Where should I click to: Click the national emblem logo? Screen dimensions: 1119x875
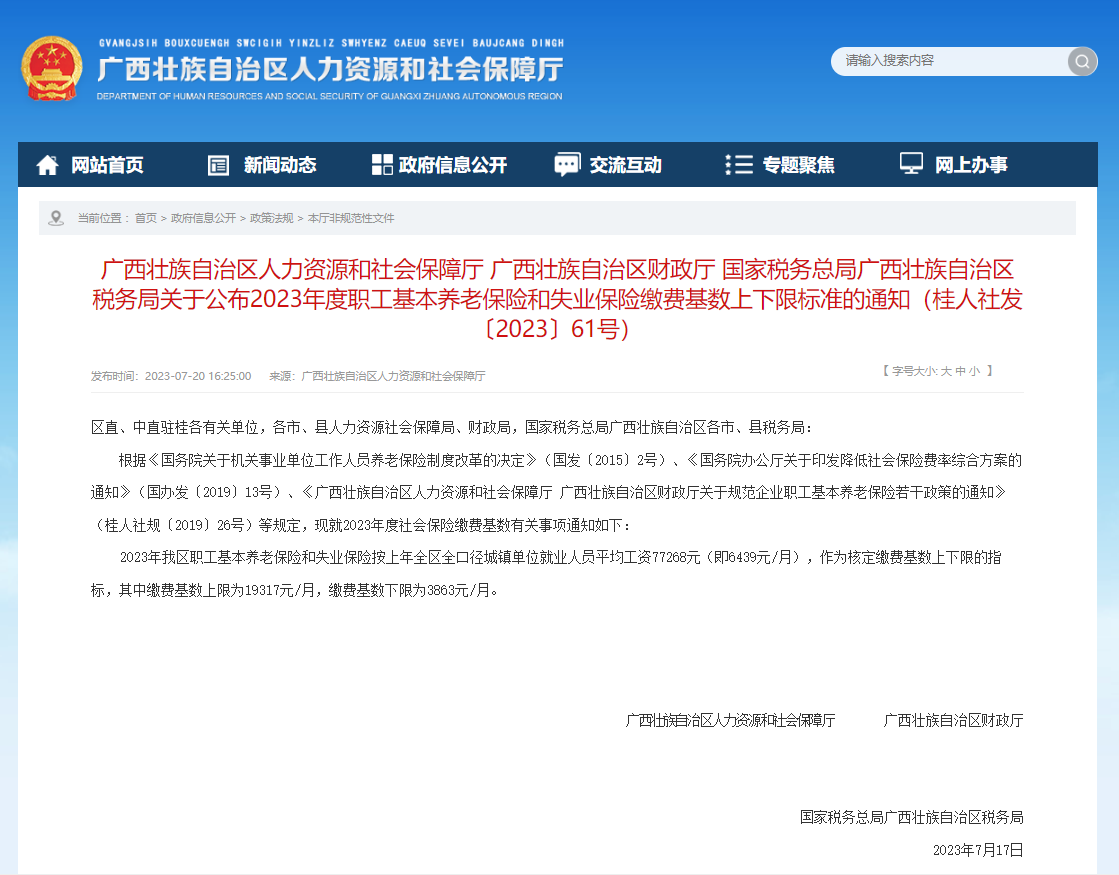point(52,68)
